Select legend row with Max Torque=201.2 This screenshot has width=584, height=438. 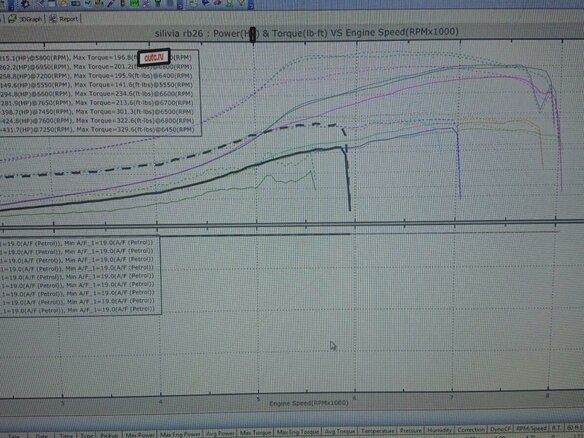click(x=97, y=67)
